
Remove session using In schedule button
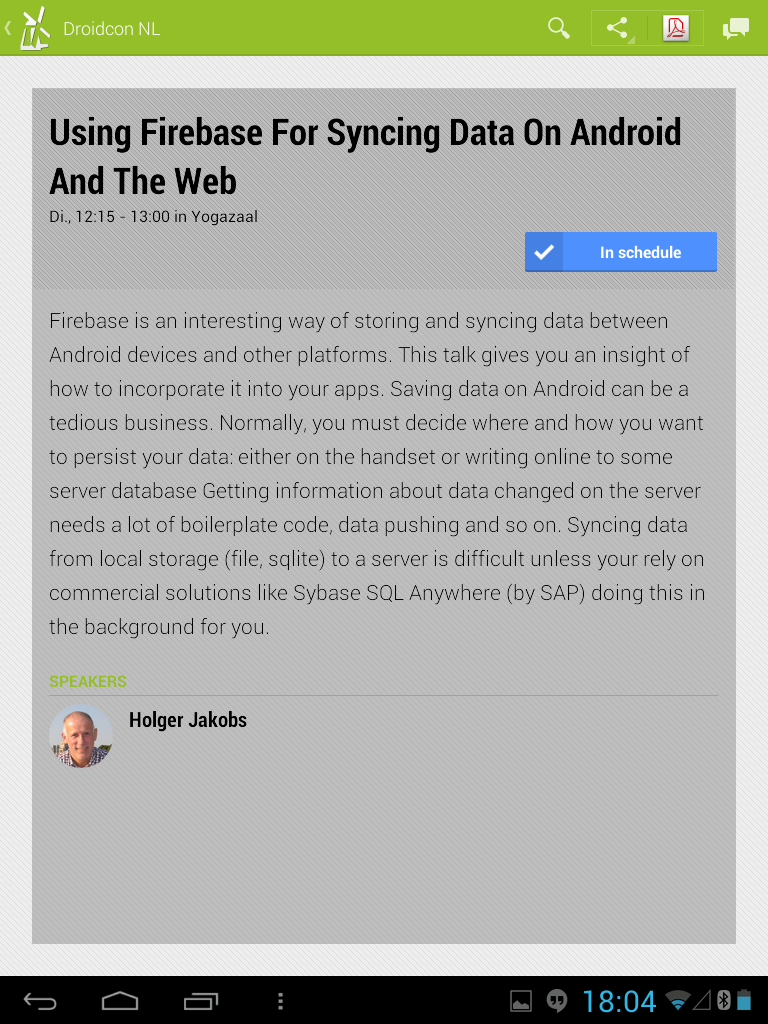(620, 252)
